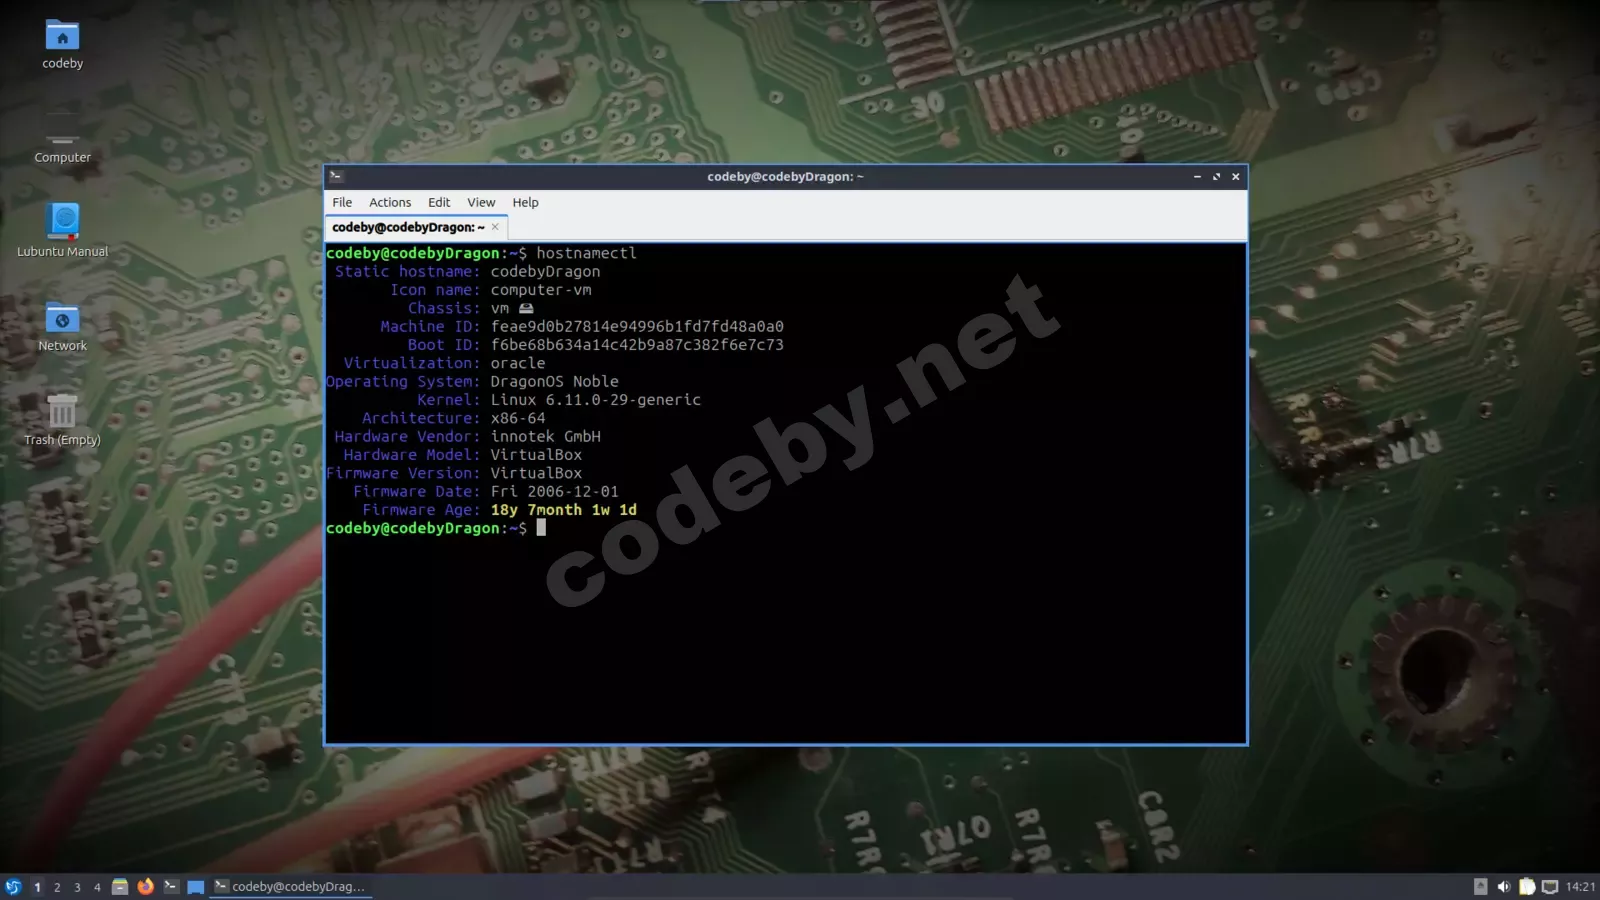This screenshot has height=900, width=1600.
Task: Launch the terminal from the panel quick launch
Action: pyautogui.click(x=171, y=887)
